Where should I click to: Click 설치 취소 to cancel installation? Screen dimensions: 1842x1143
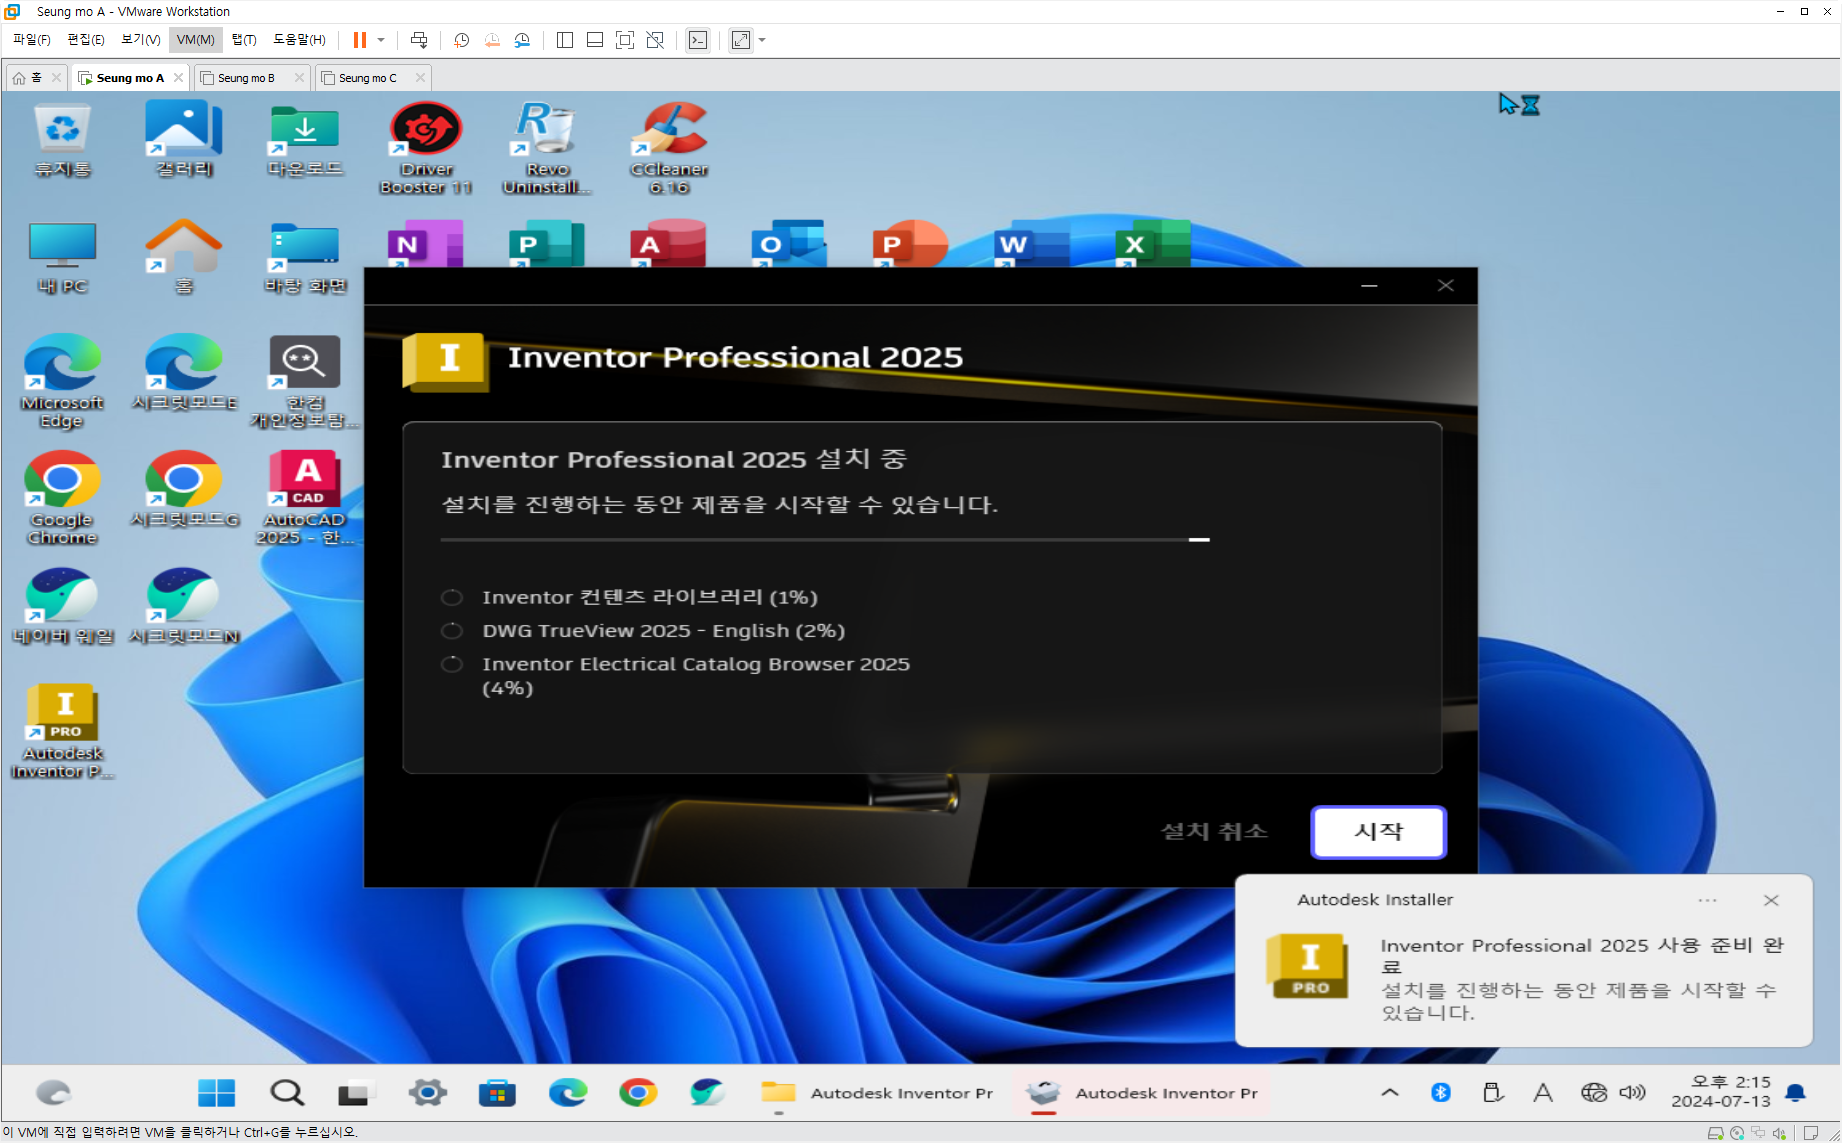tap(1214, 832)
